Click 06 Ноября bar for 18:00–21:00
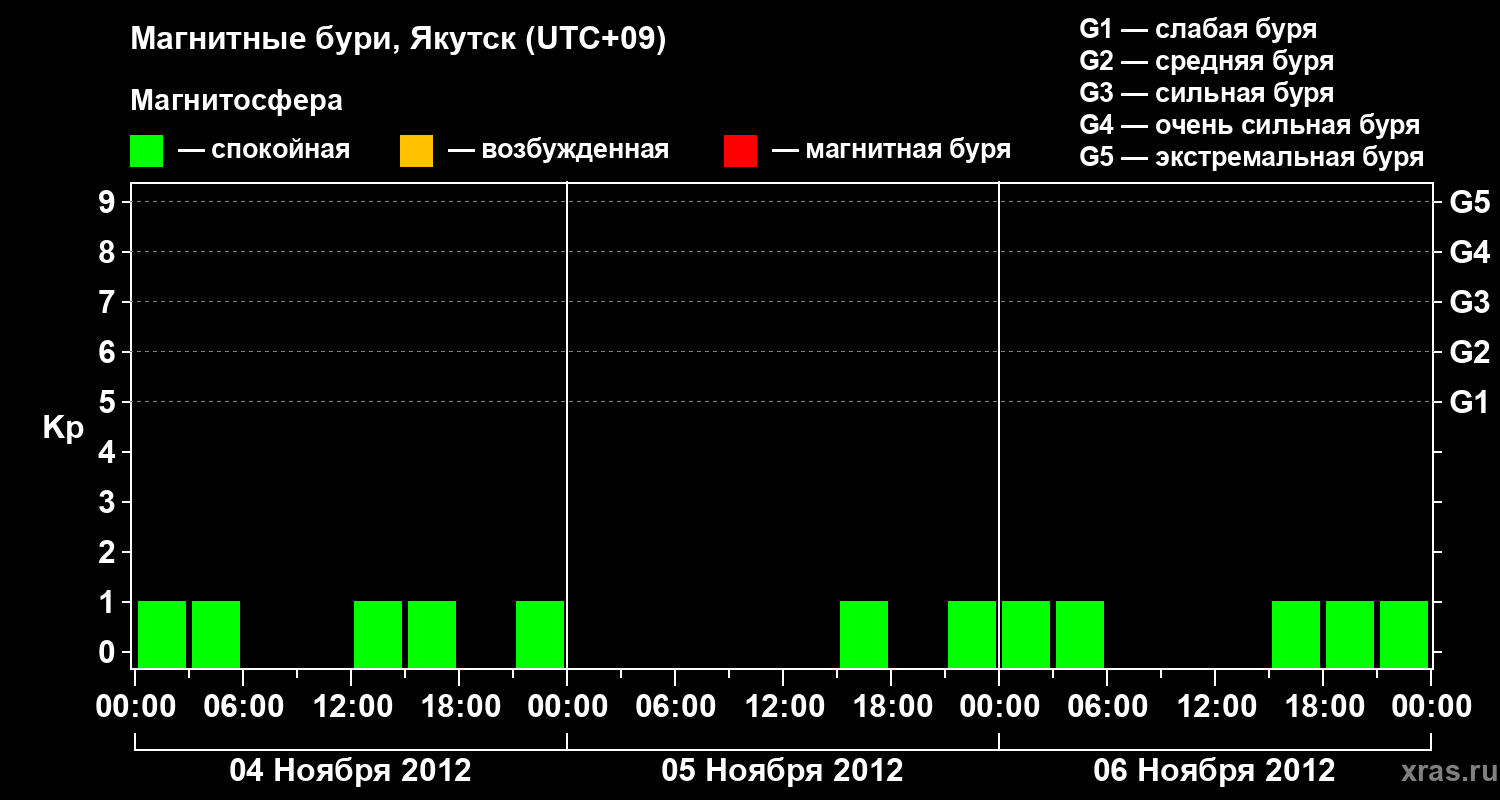 point(1350,634)
